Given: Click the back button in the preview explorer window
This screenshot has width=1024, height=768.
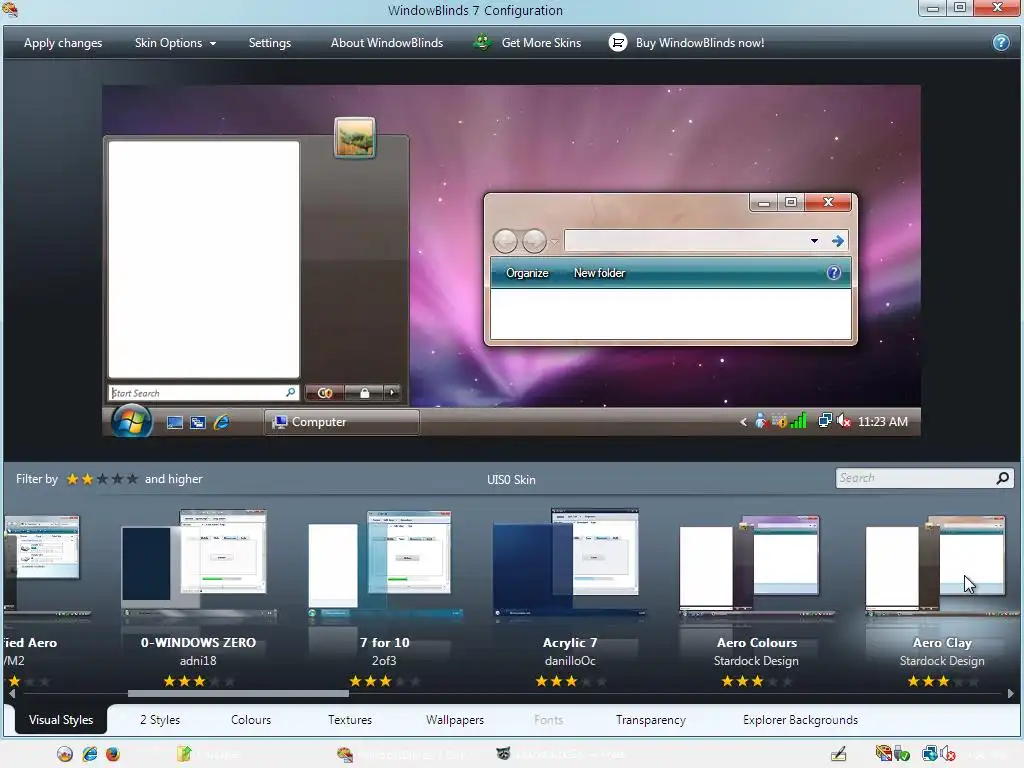Looking at the screenshot, I should [x=505, y=241].
